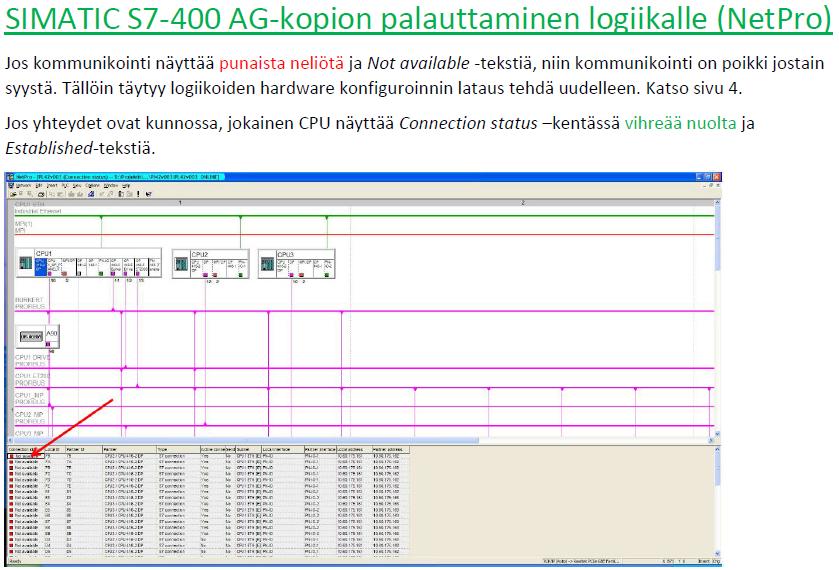
Task: Click the Ready text in status bar
Action: tap(14, 561)
